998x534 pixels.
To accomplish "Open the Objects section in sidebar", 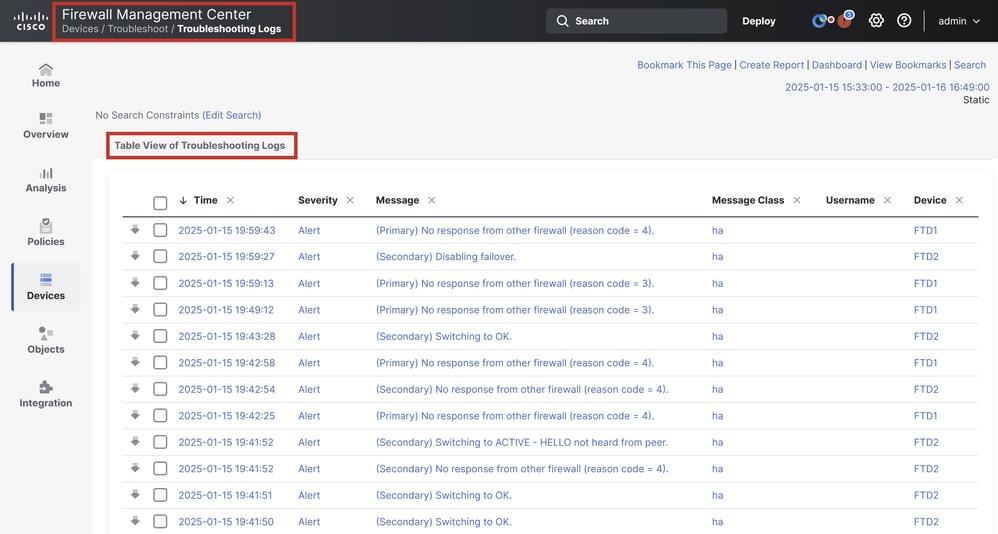I will [x=46, y=341].
